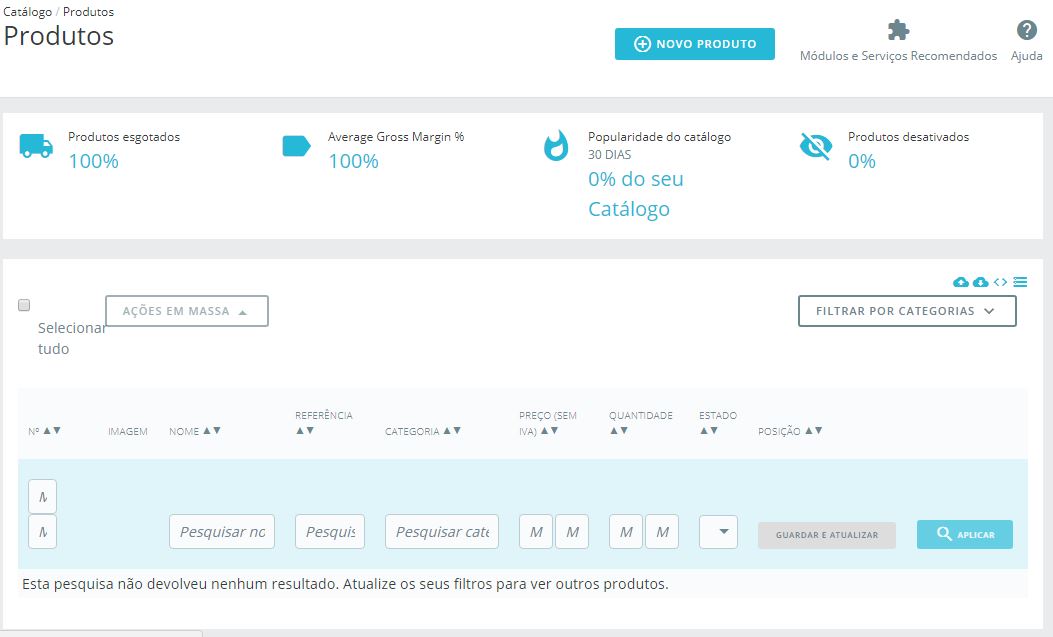Click the truck icon for Produtos esgotados
This screenshot has width=1053, height=637.
36,146
